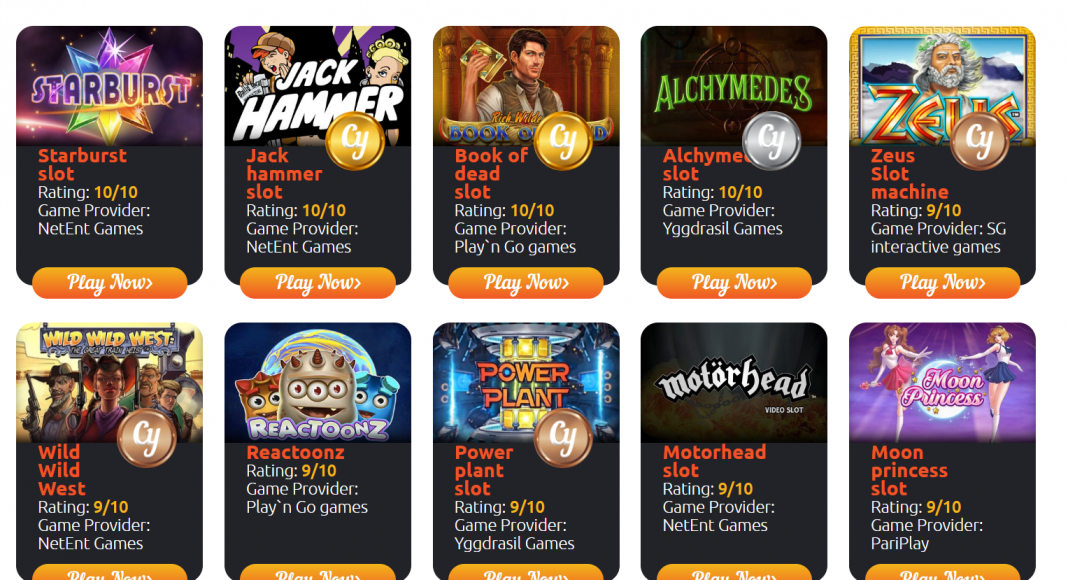1068x580 pixels.
Task: Open the Power plant slot title link
Action: click(x=484, y=470)
